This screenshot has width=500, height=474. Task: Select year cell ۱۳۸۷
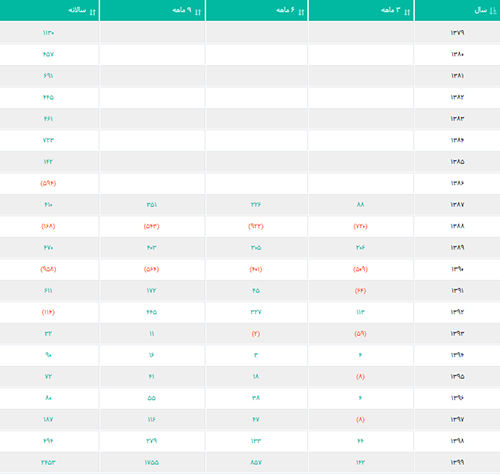pos(457,205)
